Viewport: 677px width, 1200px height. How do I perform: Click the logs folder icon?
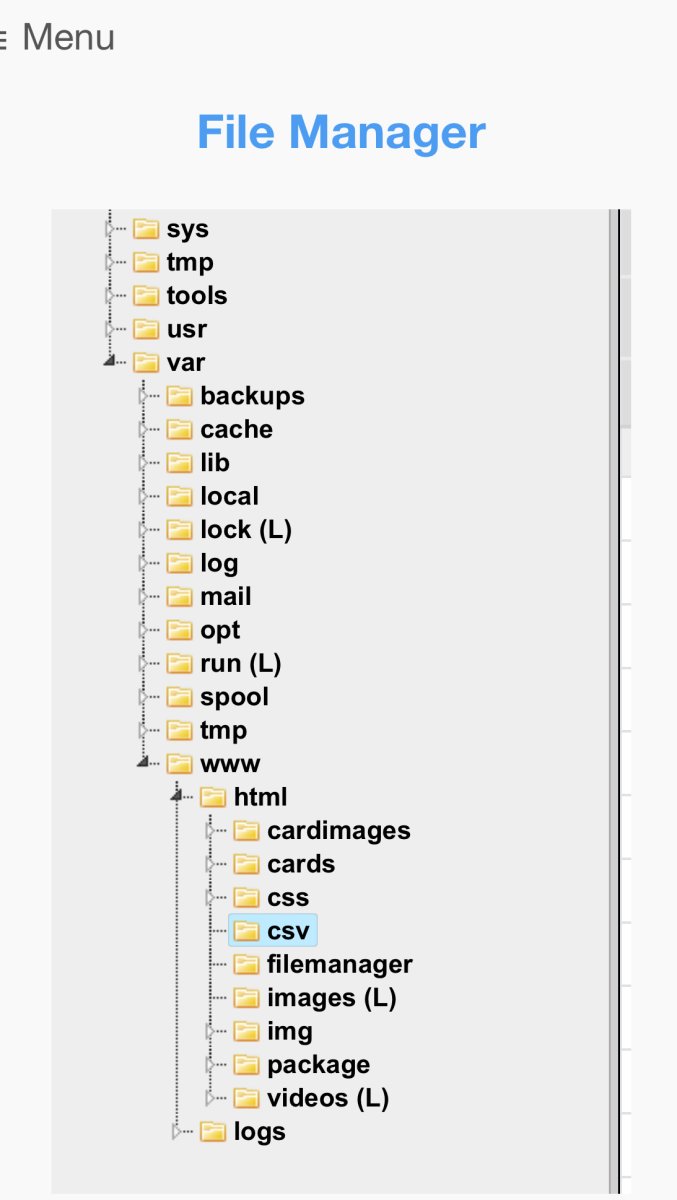click(x=213, y=1132)
